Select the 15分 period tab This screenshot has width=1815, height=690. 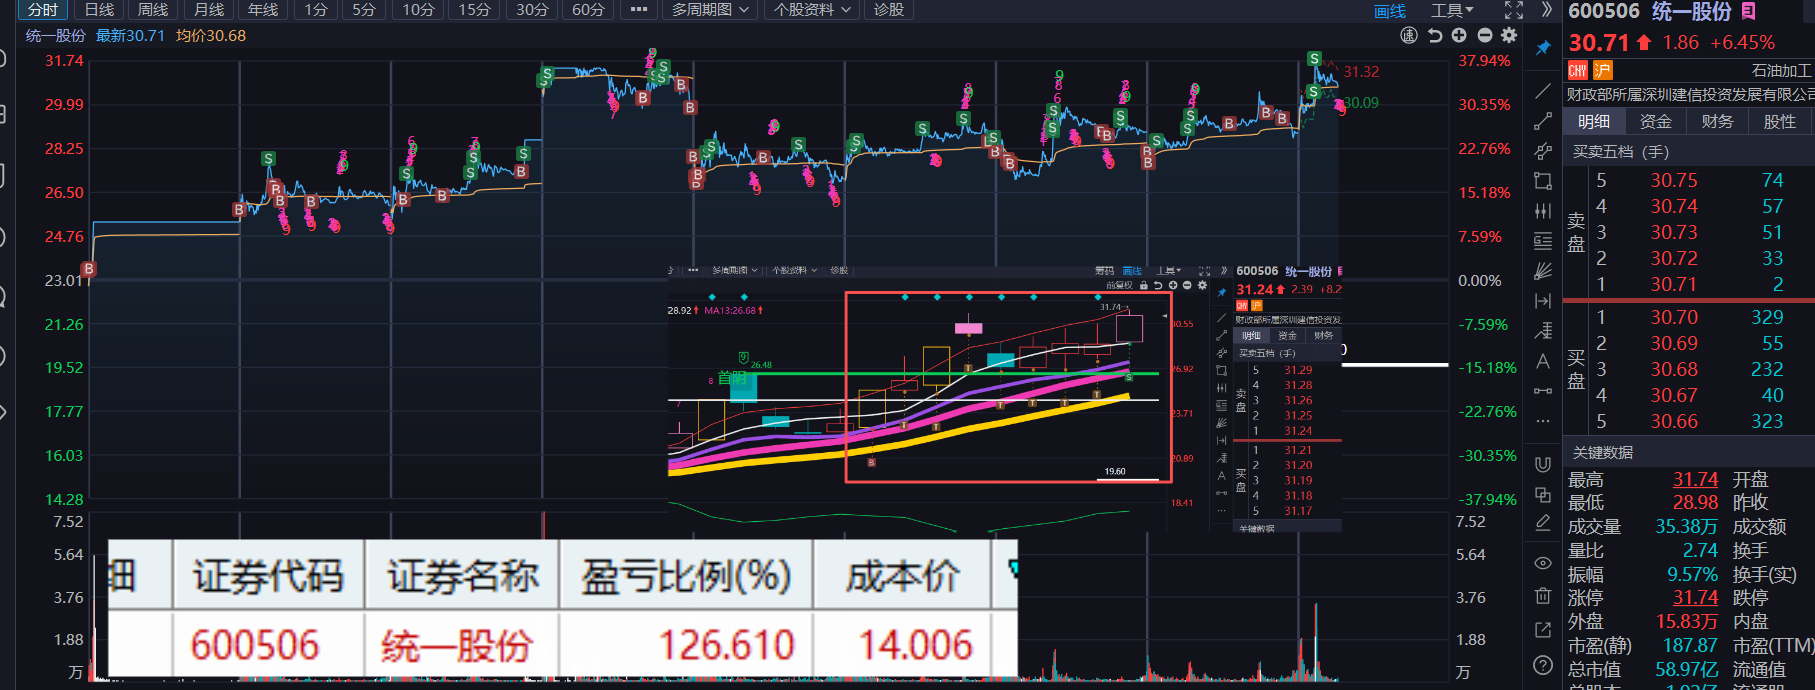pyautogui.click(x=474, y=10)
